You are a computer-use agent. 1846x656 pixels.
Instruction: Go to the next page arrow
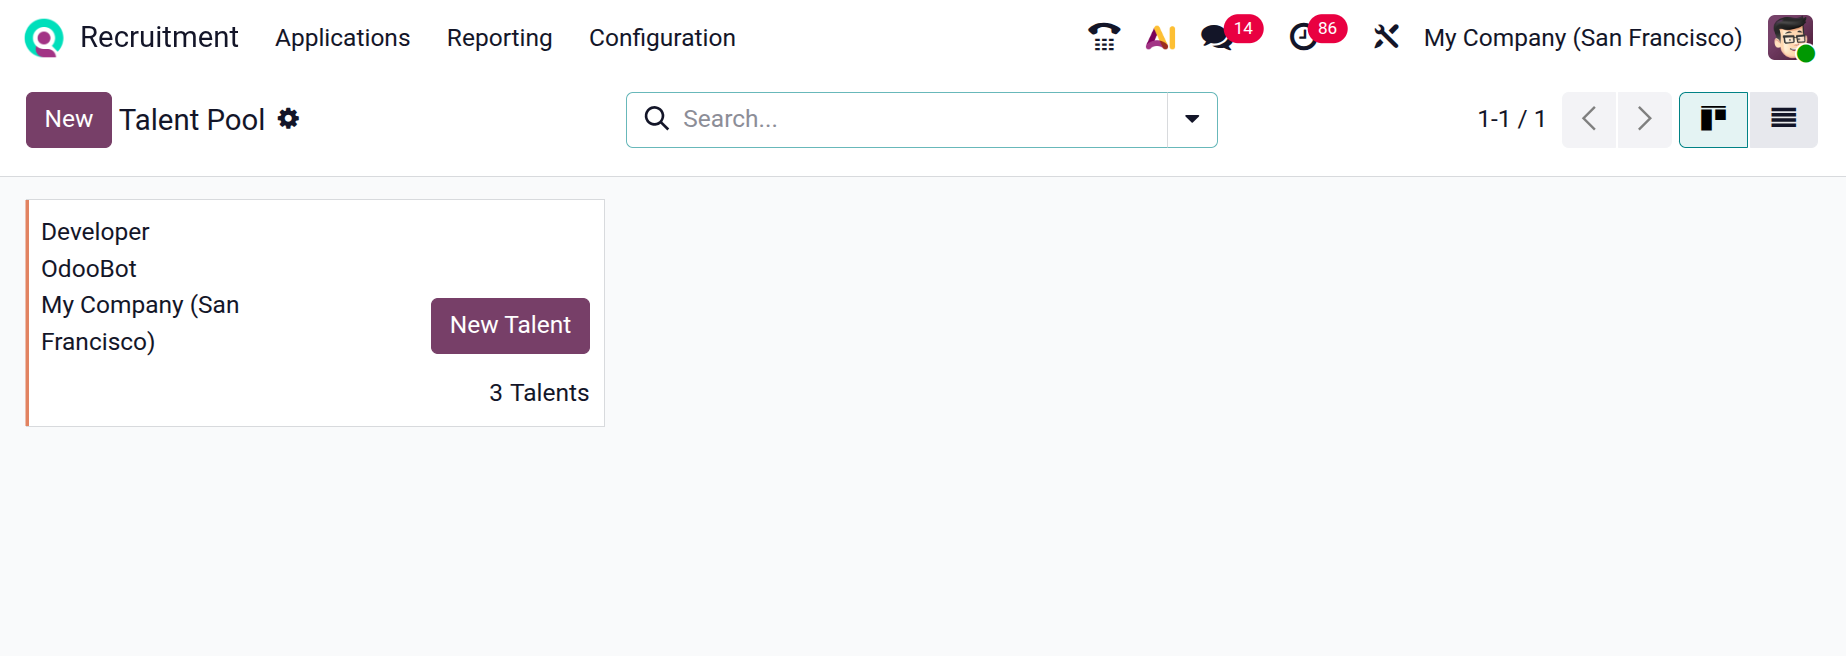[1644, 119]
